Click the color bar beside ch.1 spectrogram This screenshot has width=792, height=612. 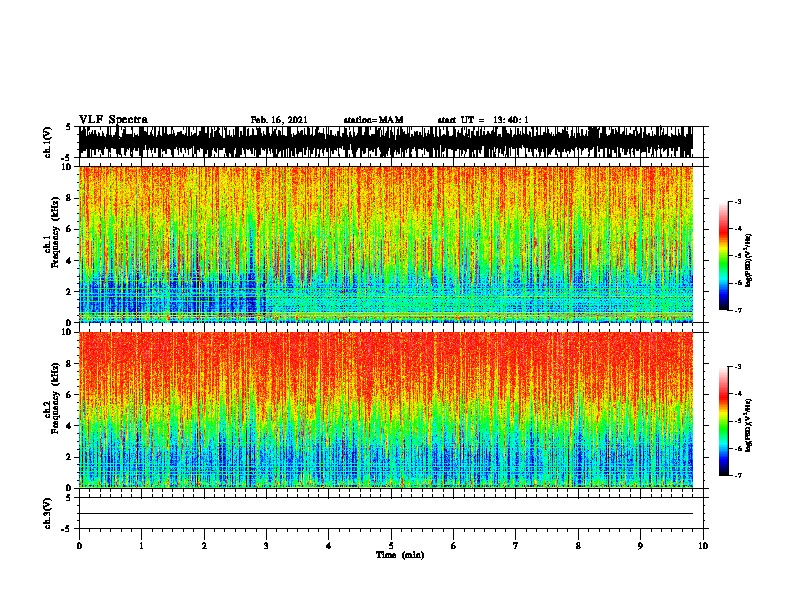tap(723, 256)
